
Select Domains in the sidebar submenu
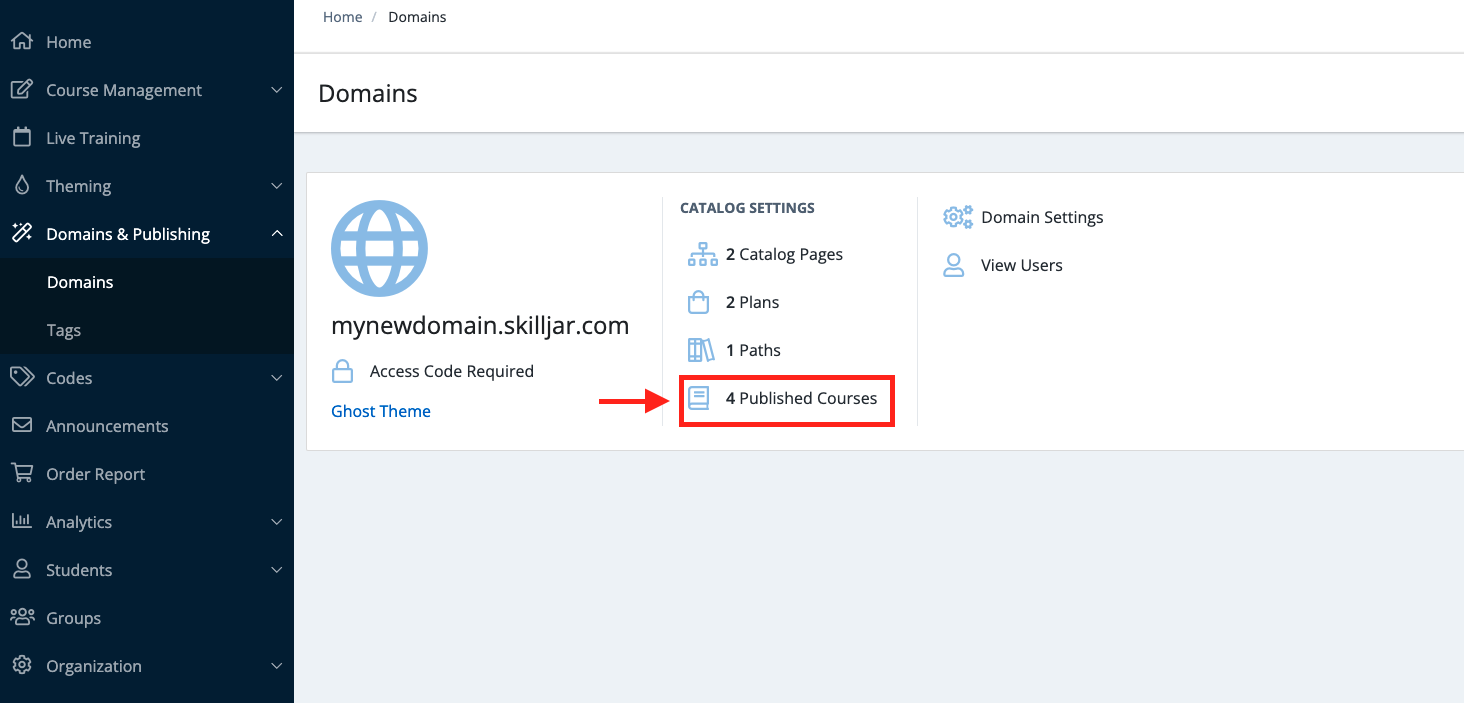[x=80, y=282]
